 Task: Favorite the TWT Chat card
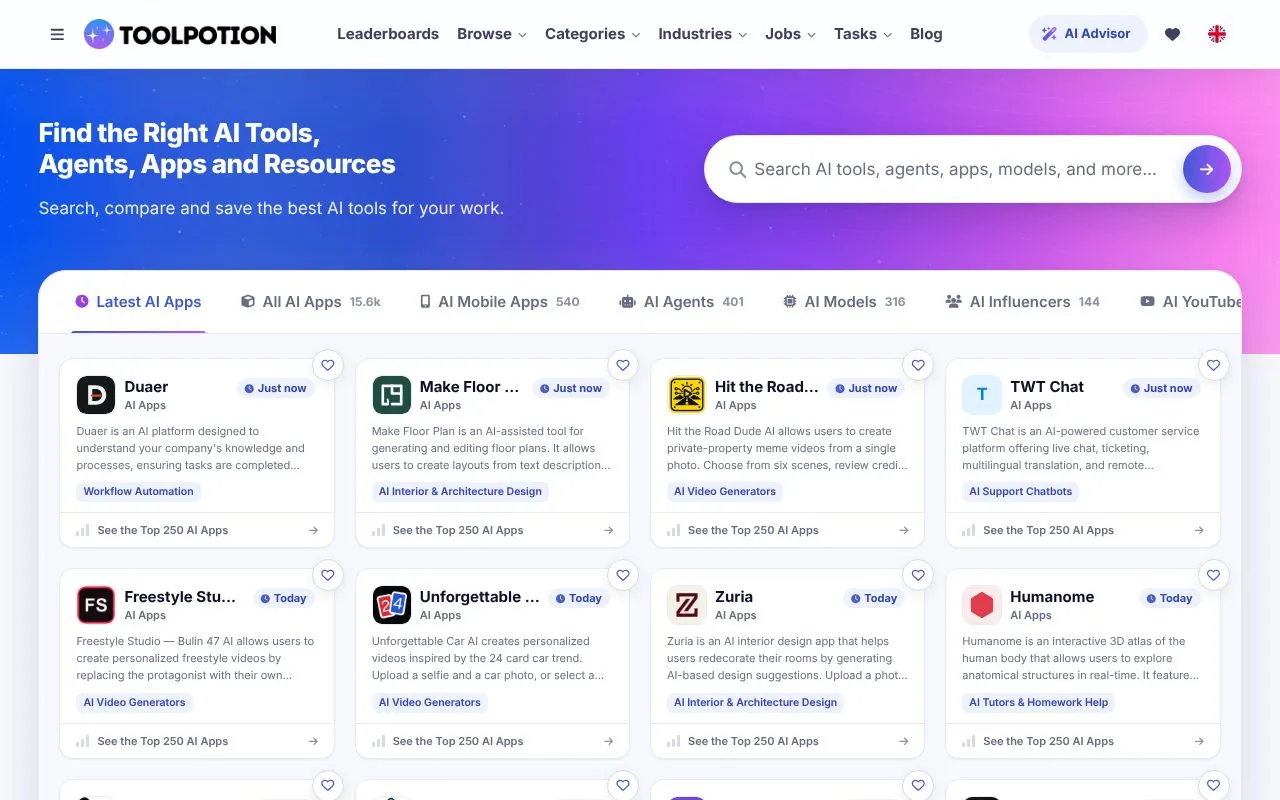pos(1213,365)
